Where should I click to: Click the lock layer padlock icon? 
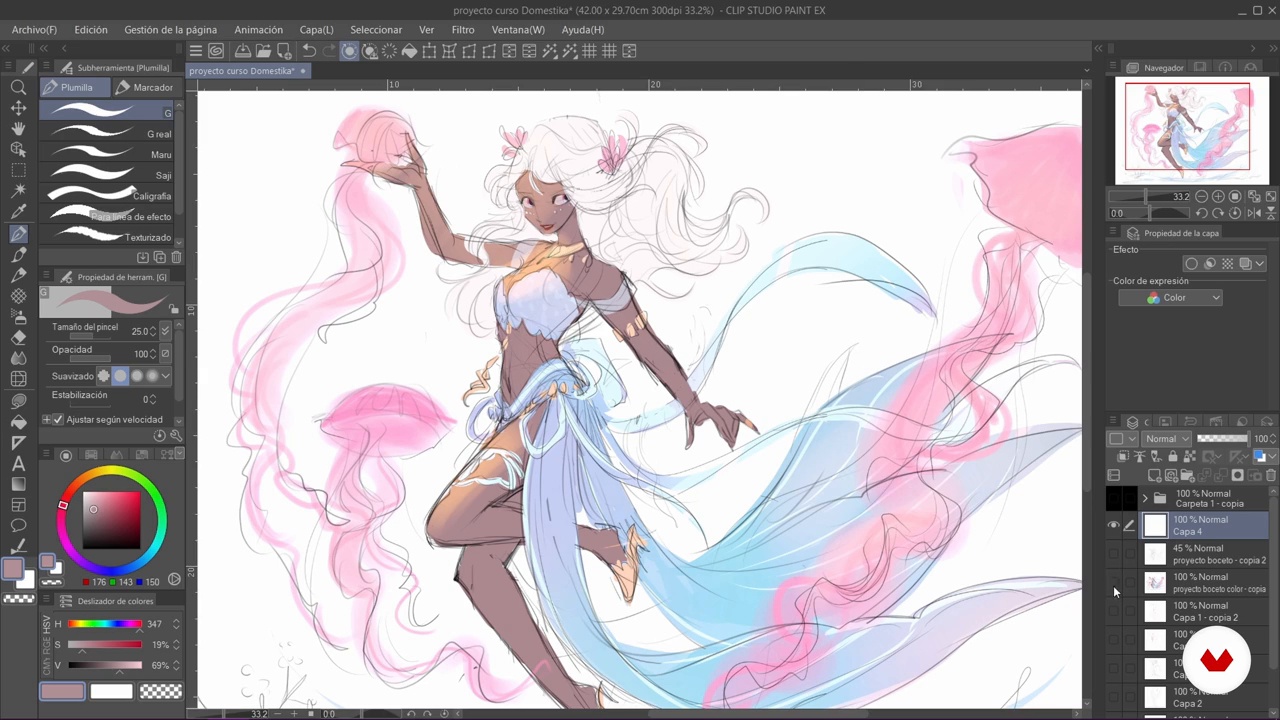pyautogui.click(x=1172, y=457)
